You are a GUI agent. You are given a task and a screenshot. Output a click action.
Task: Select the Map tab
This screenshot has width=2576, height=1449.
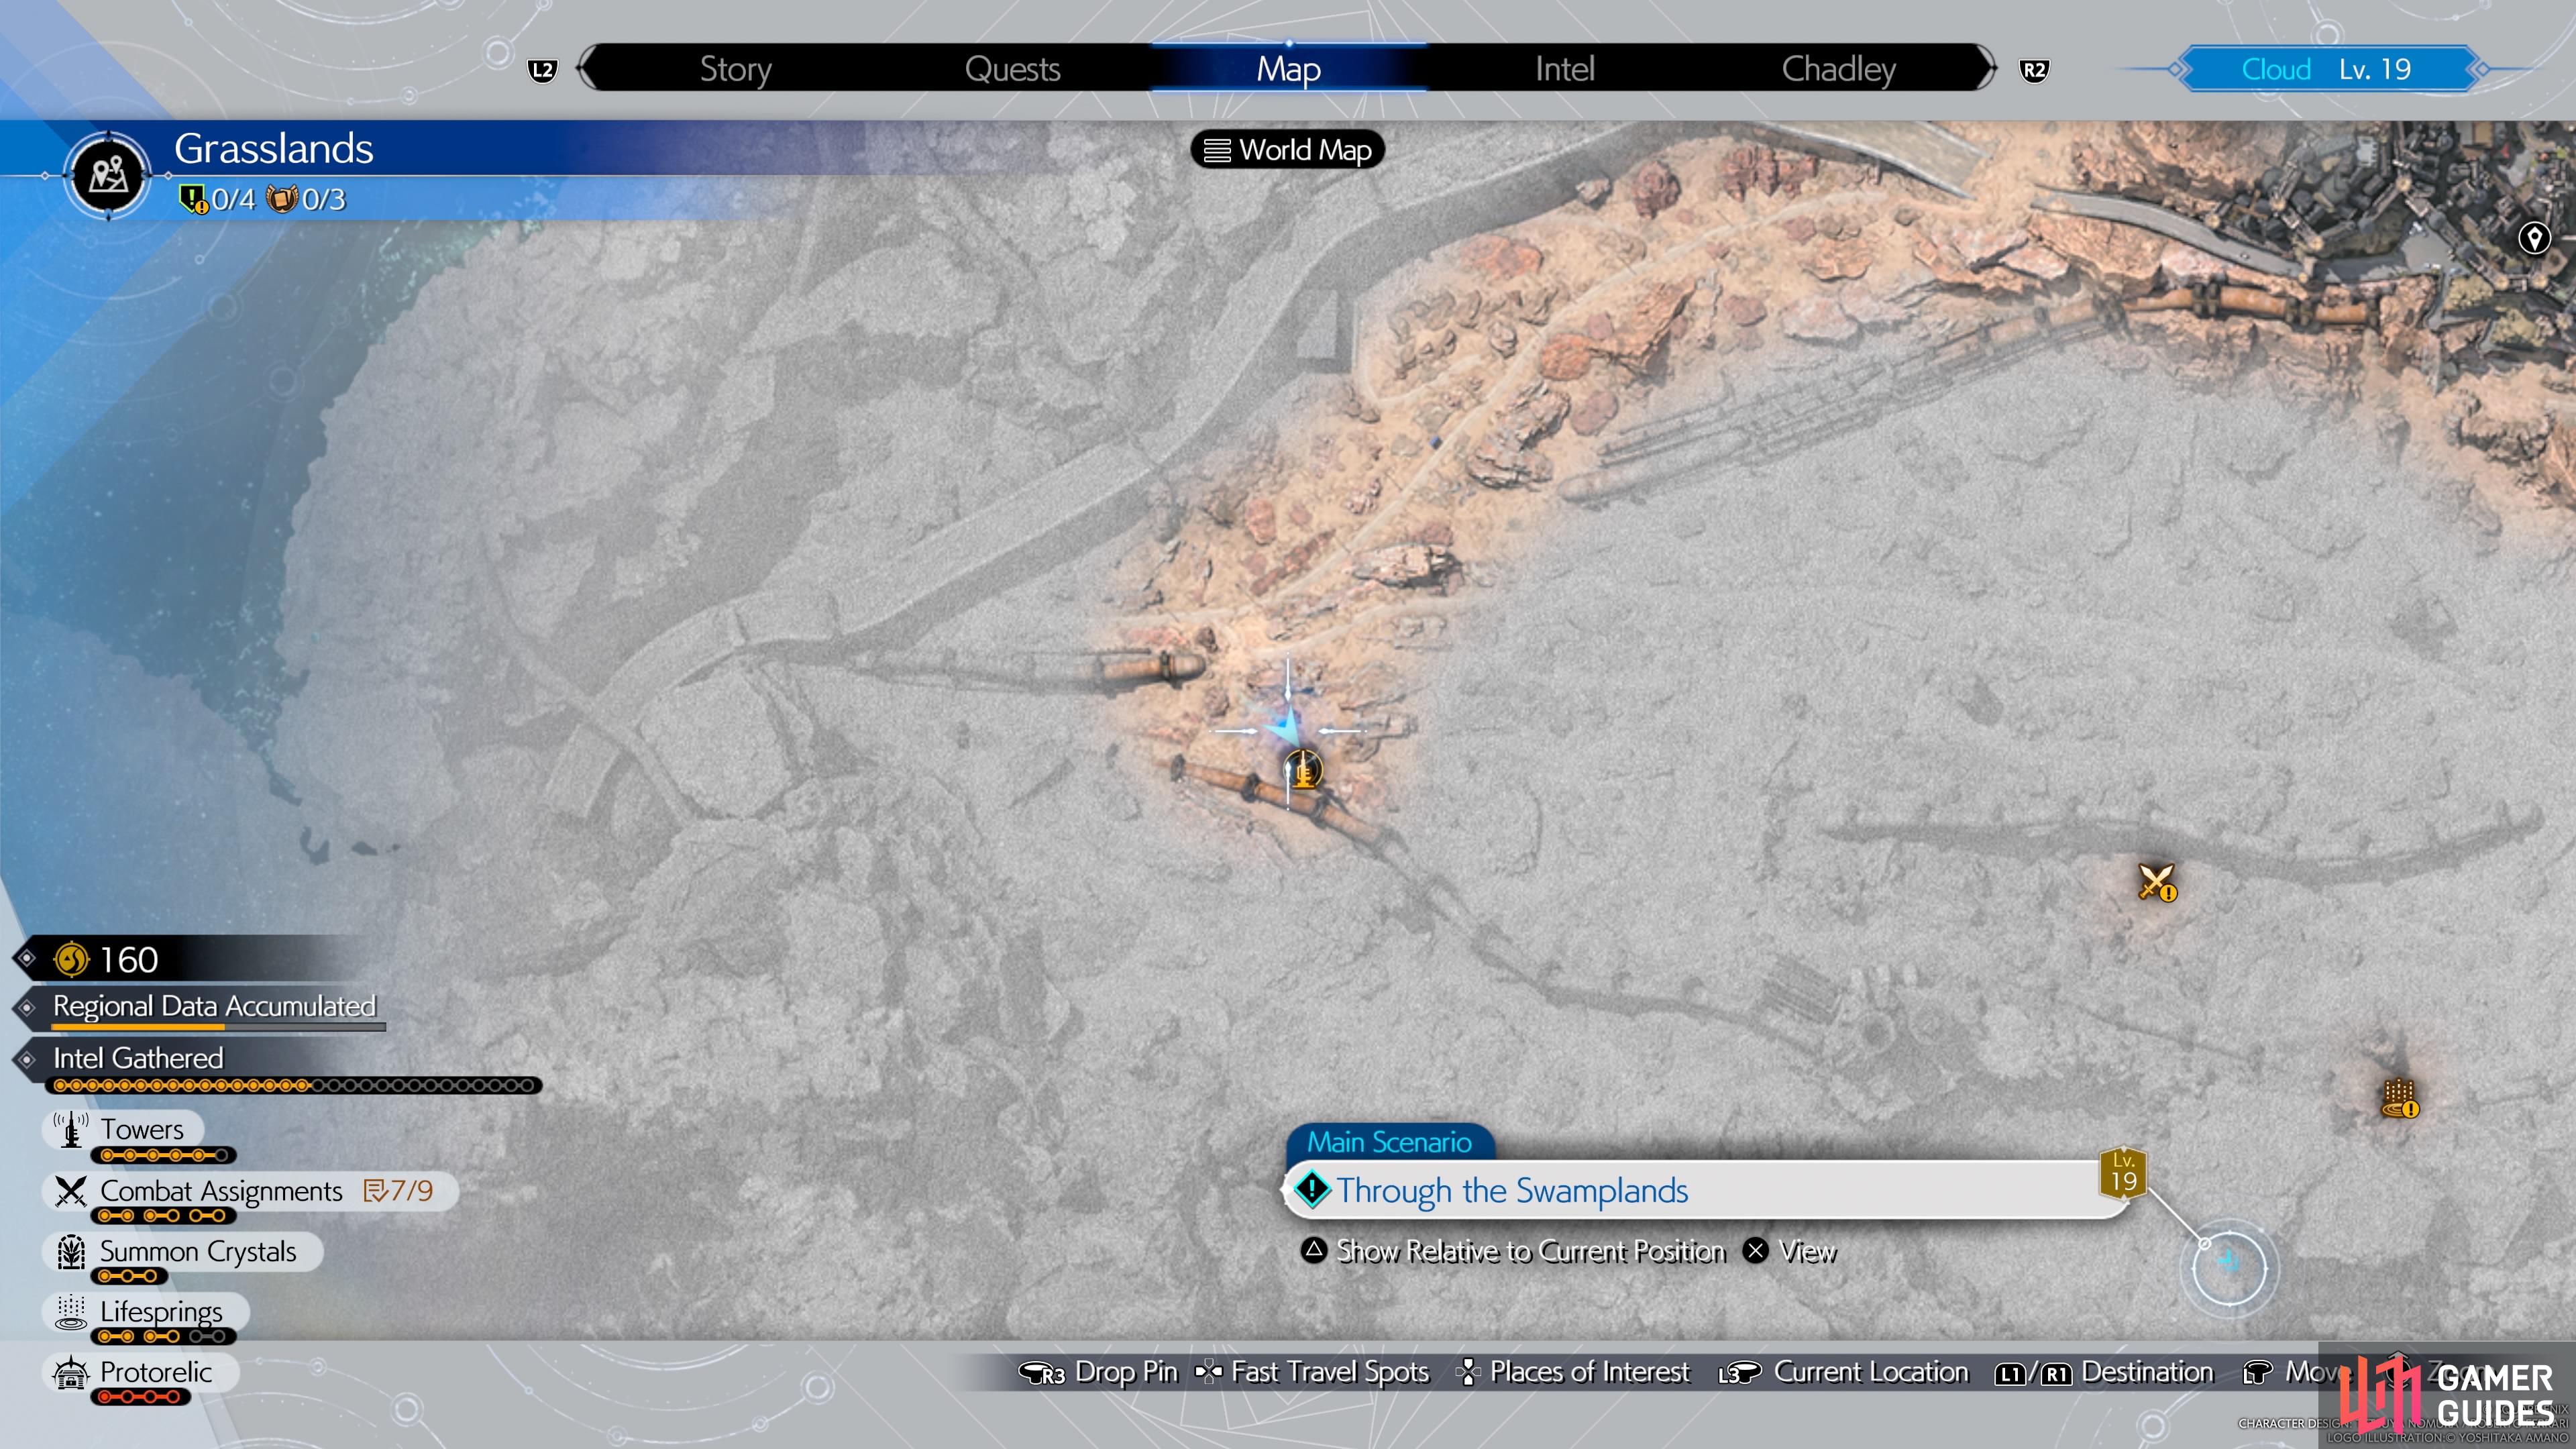pos(1288,69)
